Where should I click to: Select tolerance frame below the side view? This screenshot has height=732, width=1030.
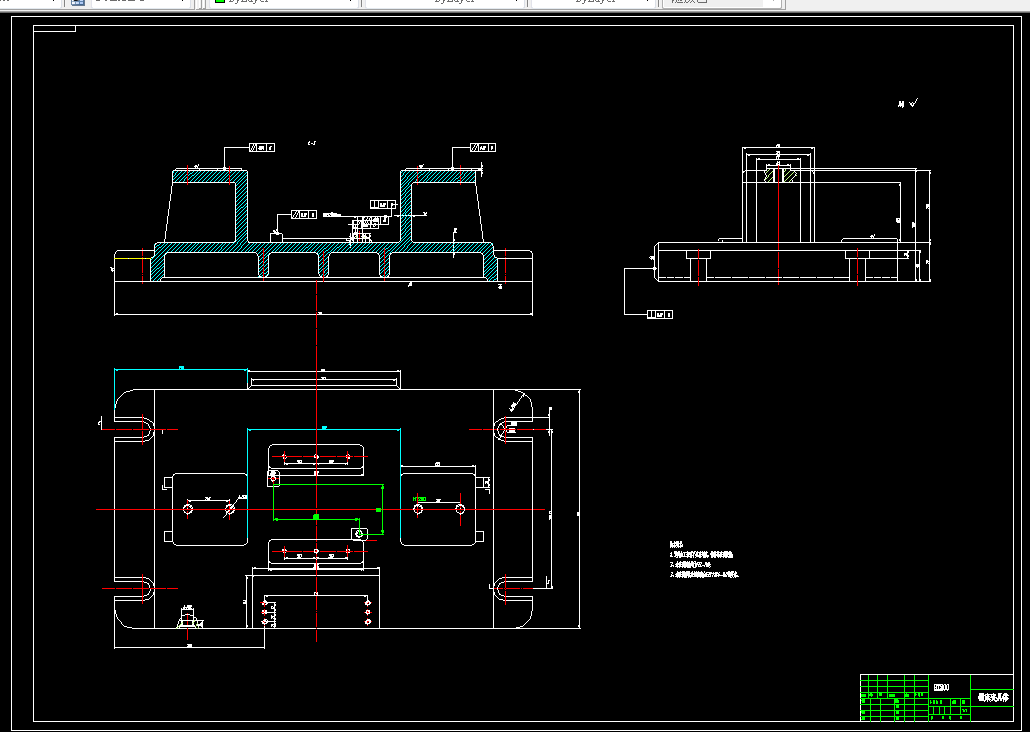[x=660, y=315]
